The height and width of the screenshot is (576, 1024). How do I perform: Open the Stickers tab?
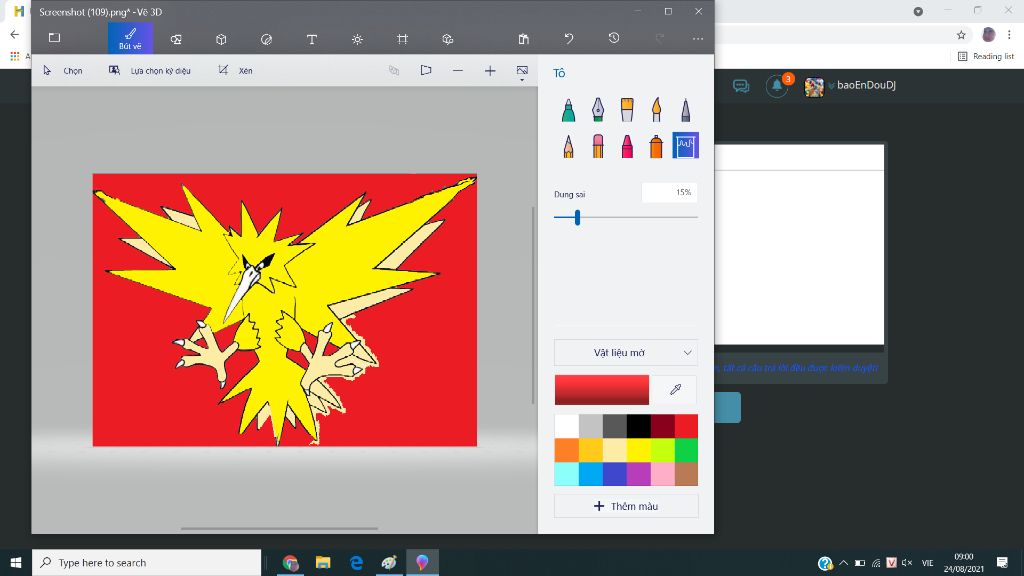266,39
